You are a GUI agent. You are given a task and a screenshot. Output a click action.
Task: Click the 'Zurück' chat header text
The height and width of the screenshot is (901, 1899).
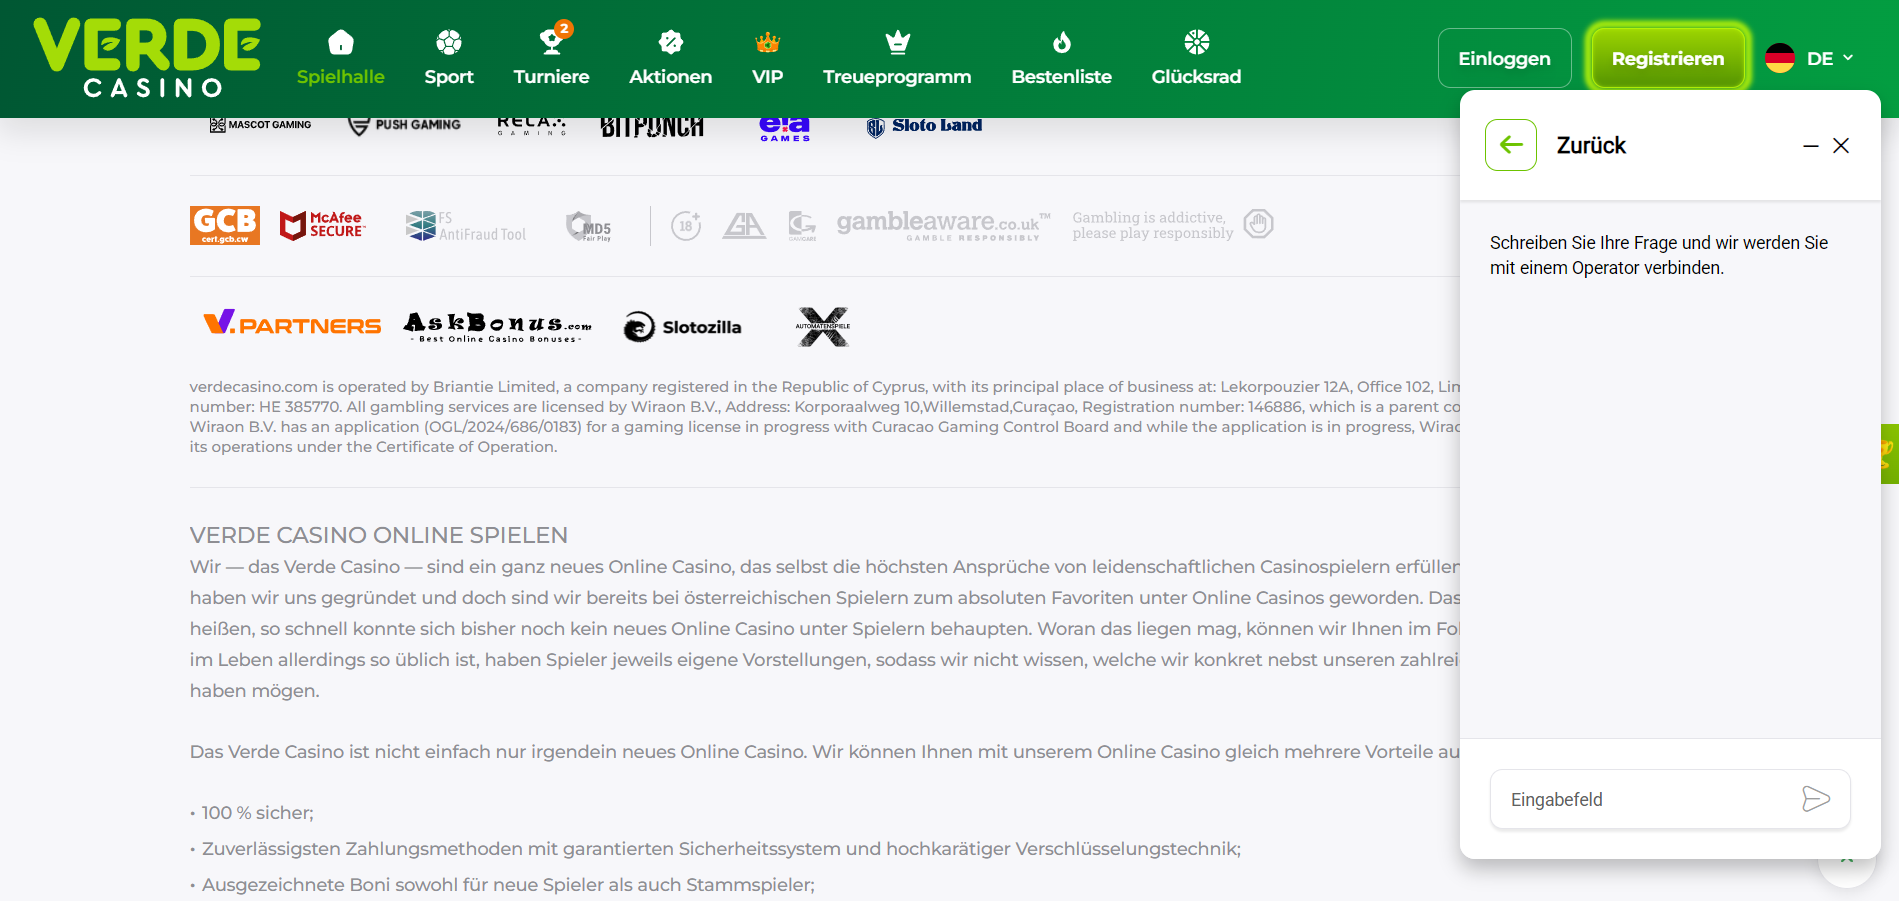(1591, 146)
